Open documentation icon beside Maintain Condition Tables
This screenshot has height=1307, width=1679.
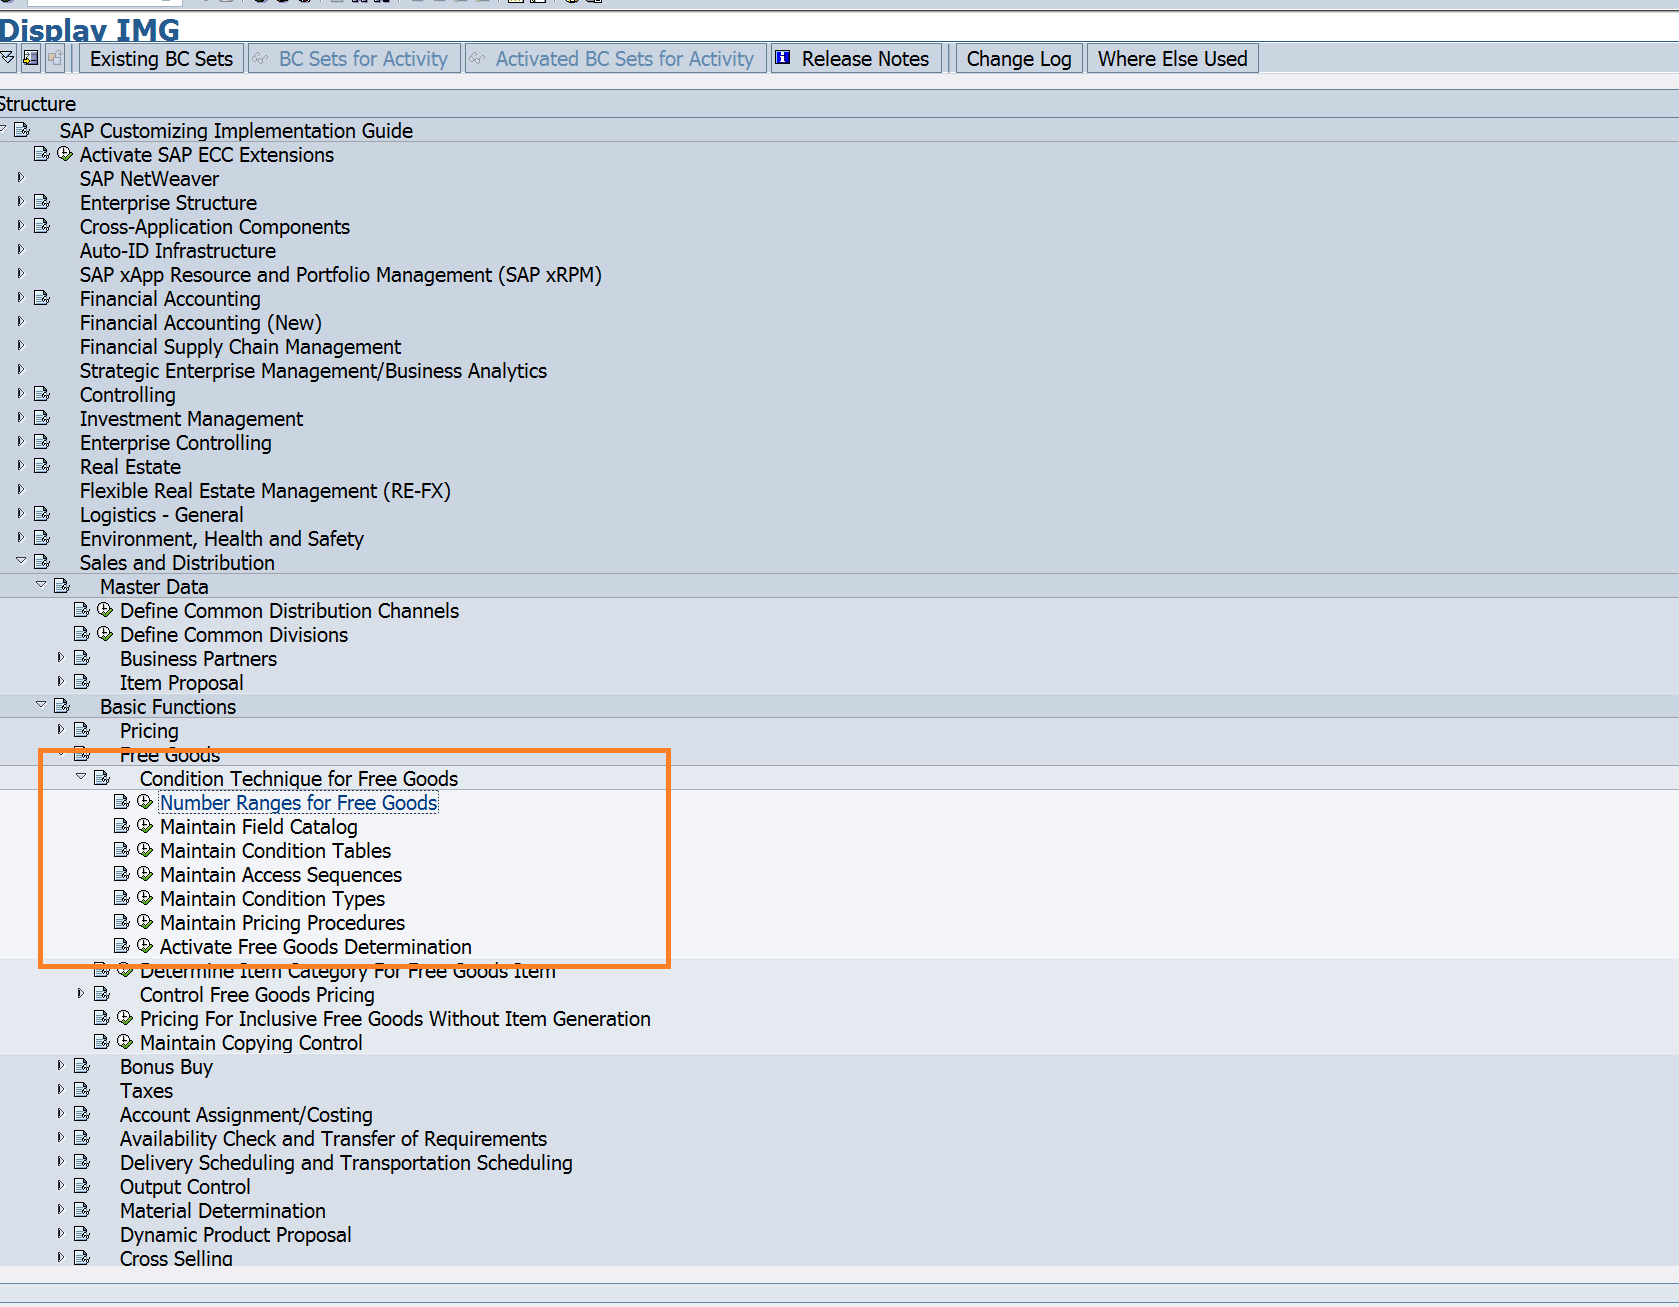pos(122,850)
